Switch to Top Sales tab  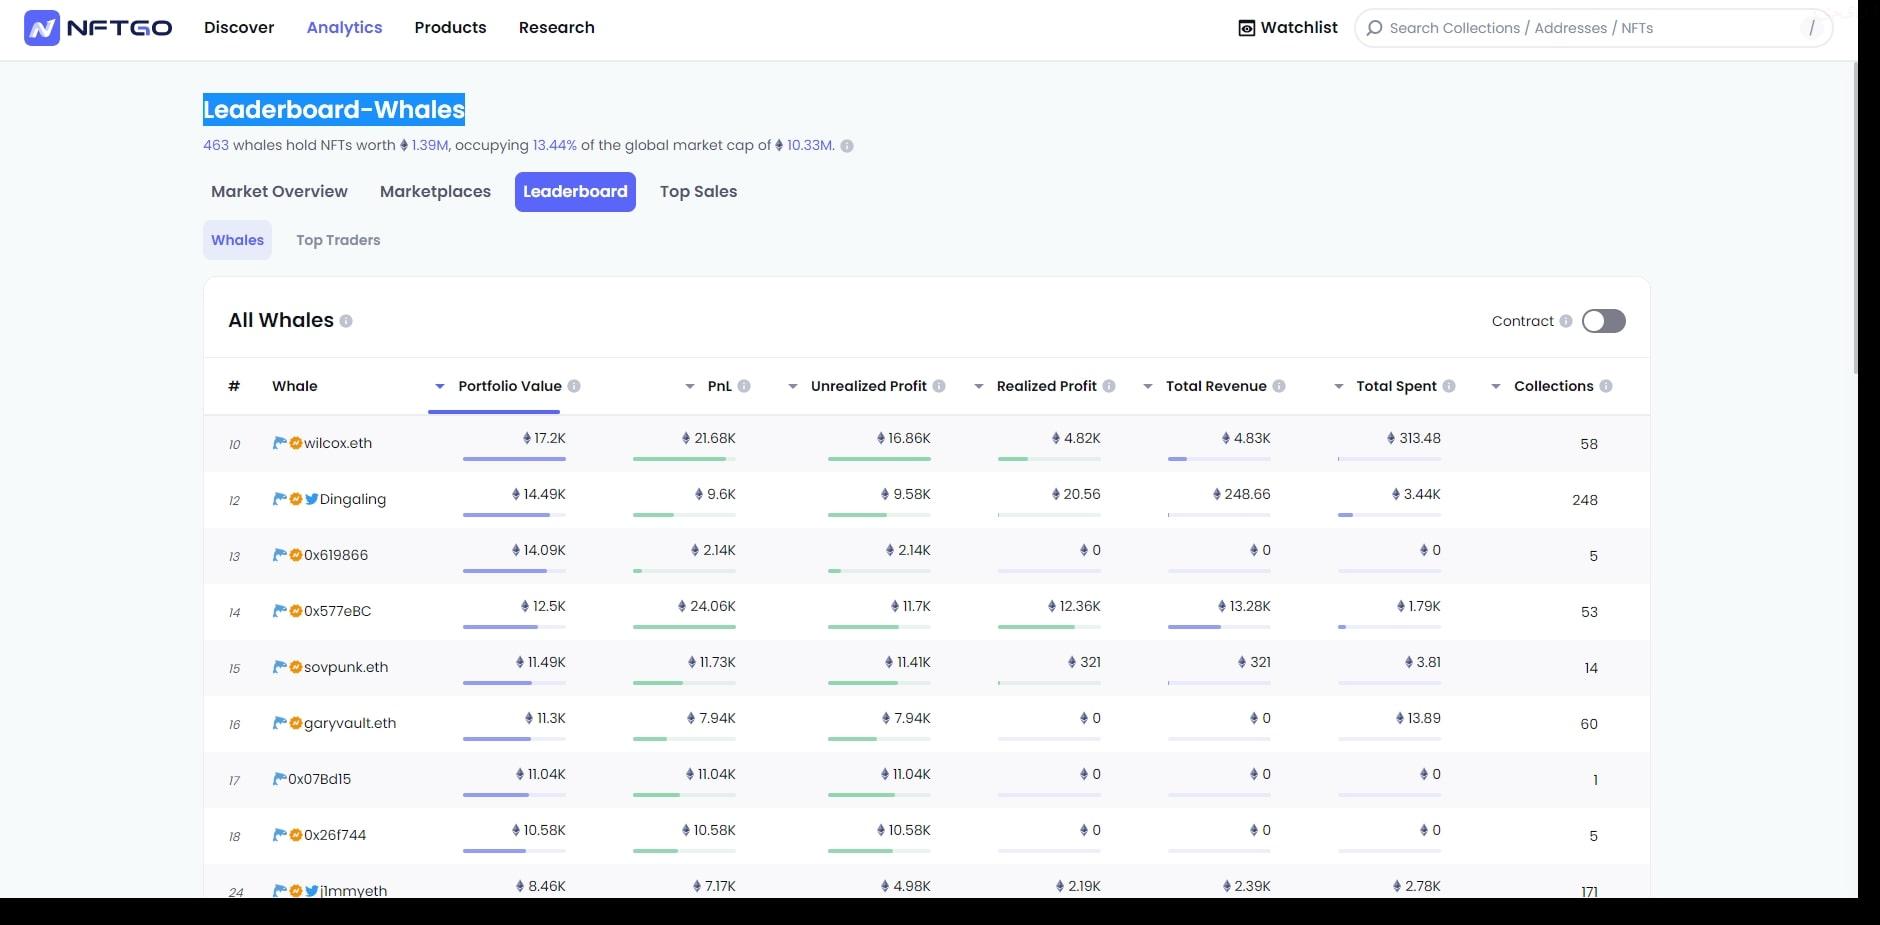coord(698,192)
